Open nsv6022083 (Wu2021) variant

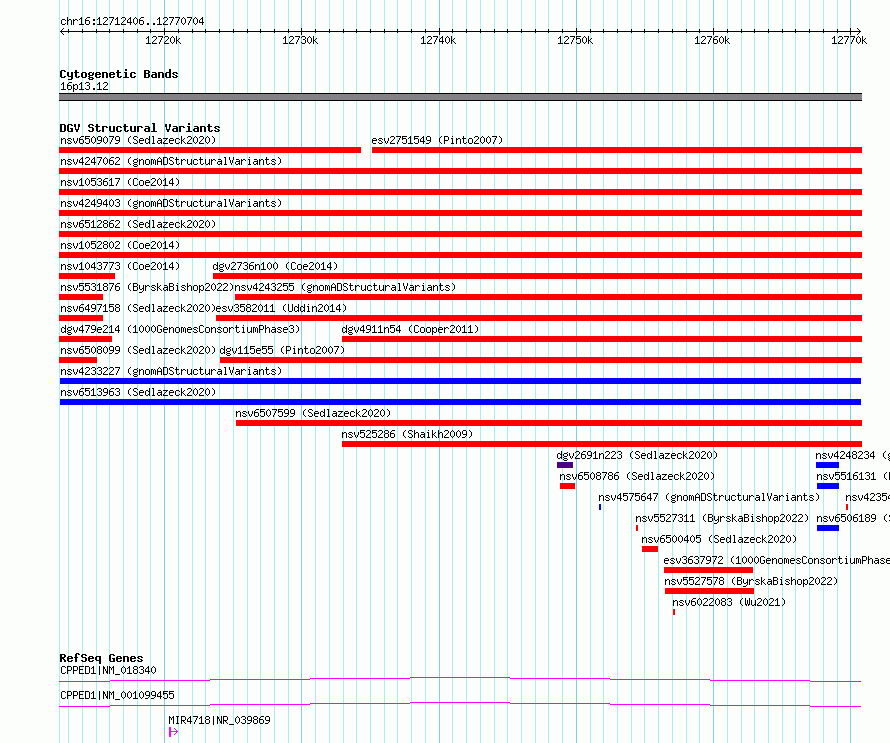pos(729,602)
